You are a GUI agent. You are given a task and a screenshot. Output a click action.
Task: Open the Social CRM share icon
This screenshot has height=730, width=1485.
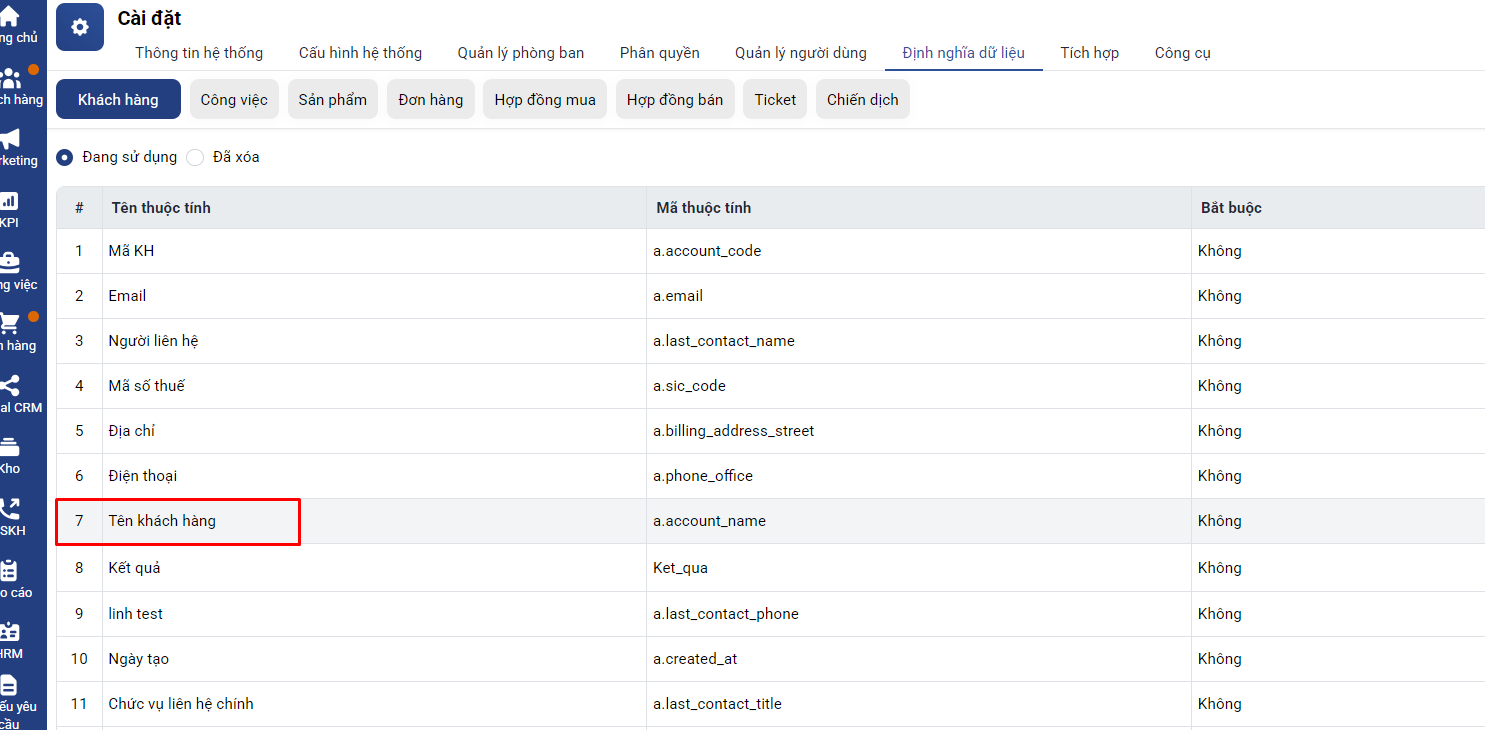click(x=10, y=386)
